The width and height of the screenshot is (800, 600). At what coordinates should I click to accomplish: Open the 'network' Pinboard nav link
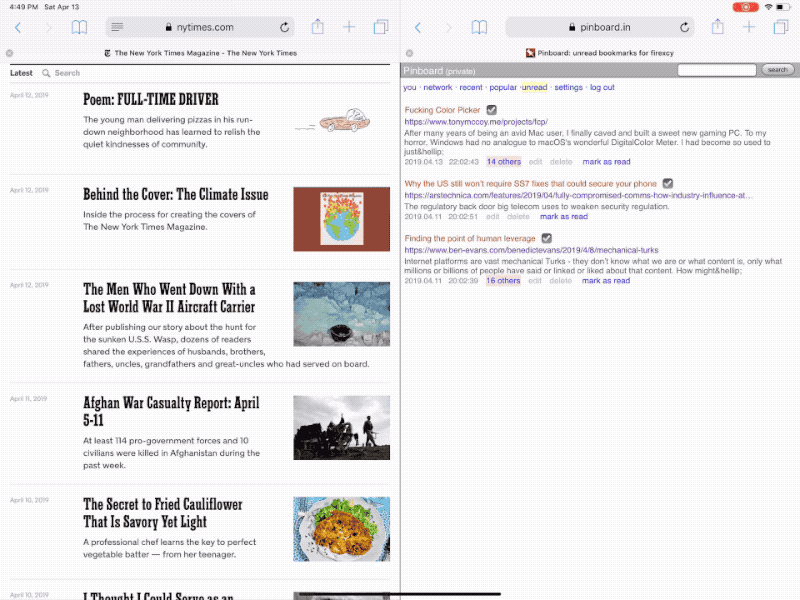click(x=438, y=87)
